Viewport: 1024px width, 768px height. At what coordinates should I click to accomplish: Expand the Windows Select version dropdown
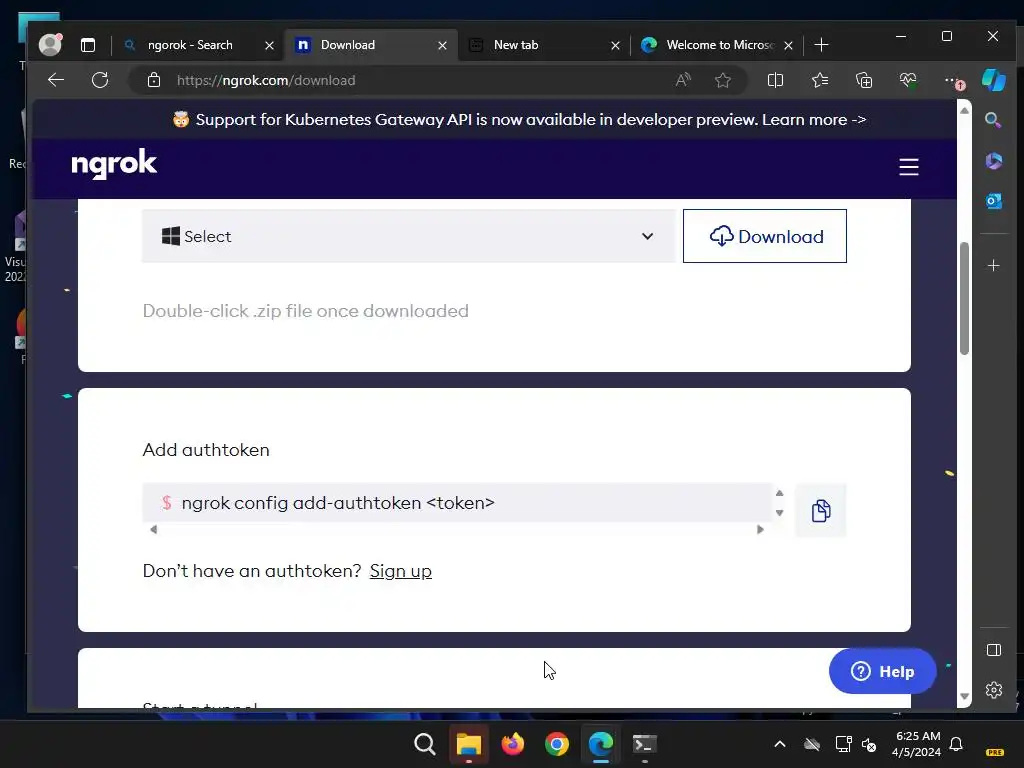pyautogui.click(x=409, y=236)
